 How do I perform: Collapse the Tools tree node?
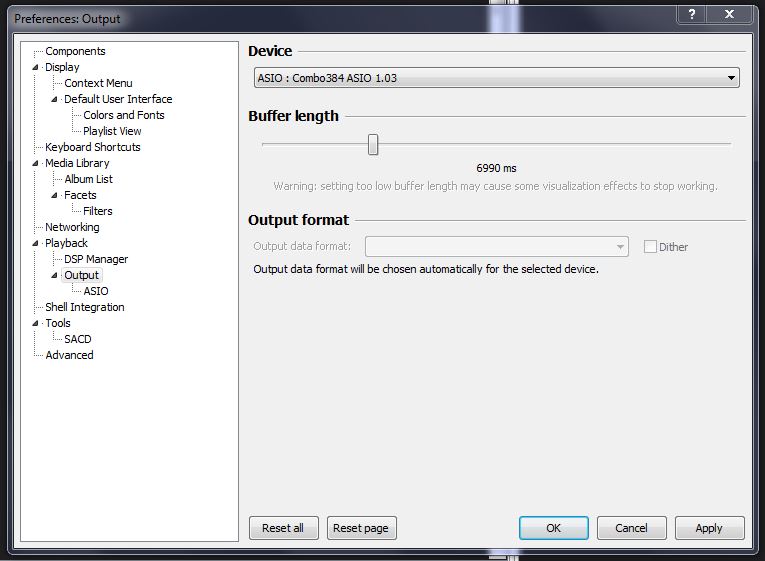pyautogui.click(x=35, y=323)
